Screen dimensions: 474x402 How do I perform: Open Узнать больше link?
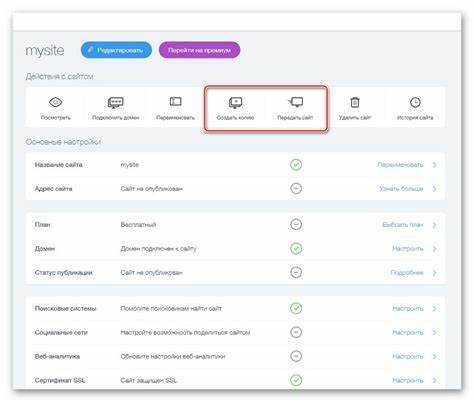pos(401,189)
